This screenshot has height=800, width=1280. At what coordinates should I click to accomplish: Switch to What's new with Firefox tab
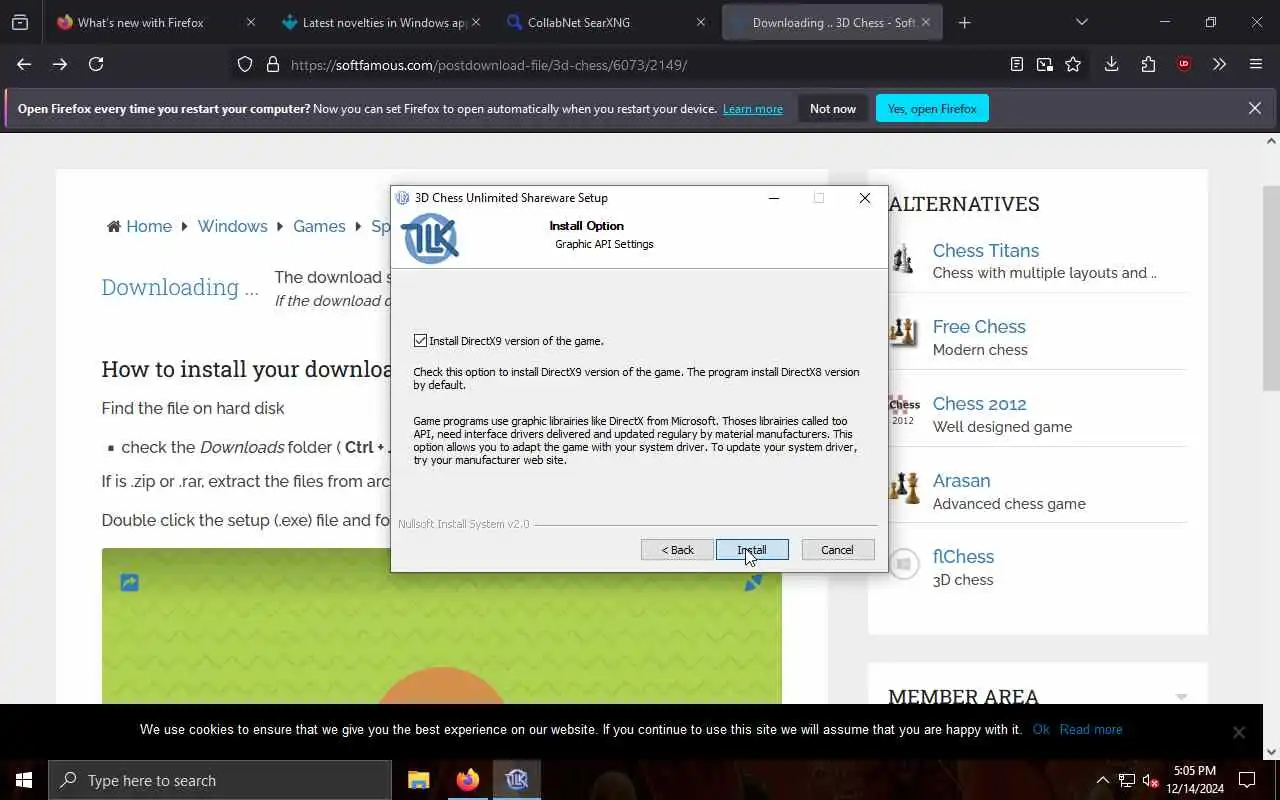140,22
